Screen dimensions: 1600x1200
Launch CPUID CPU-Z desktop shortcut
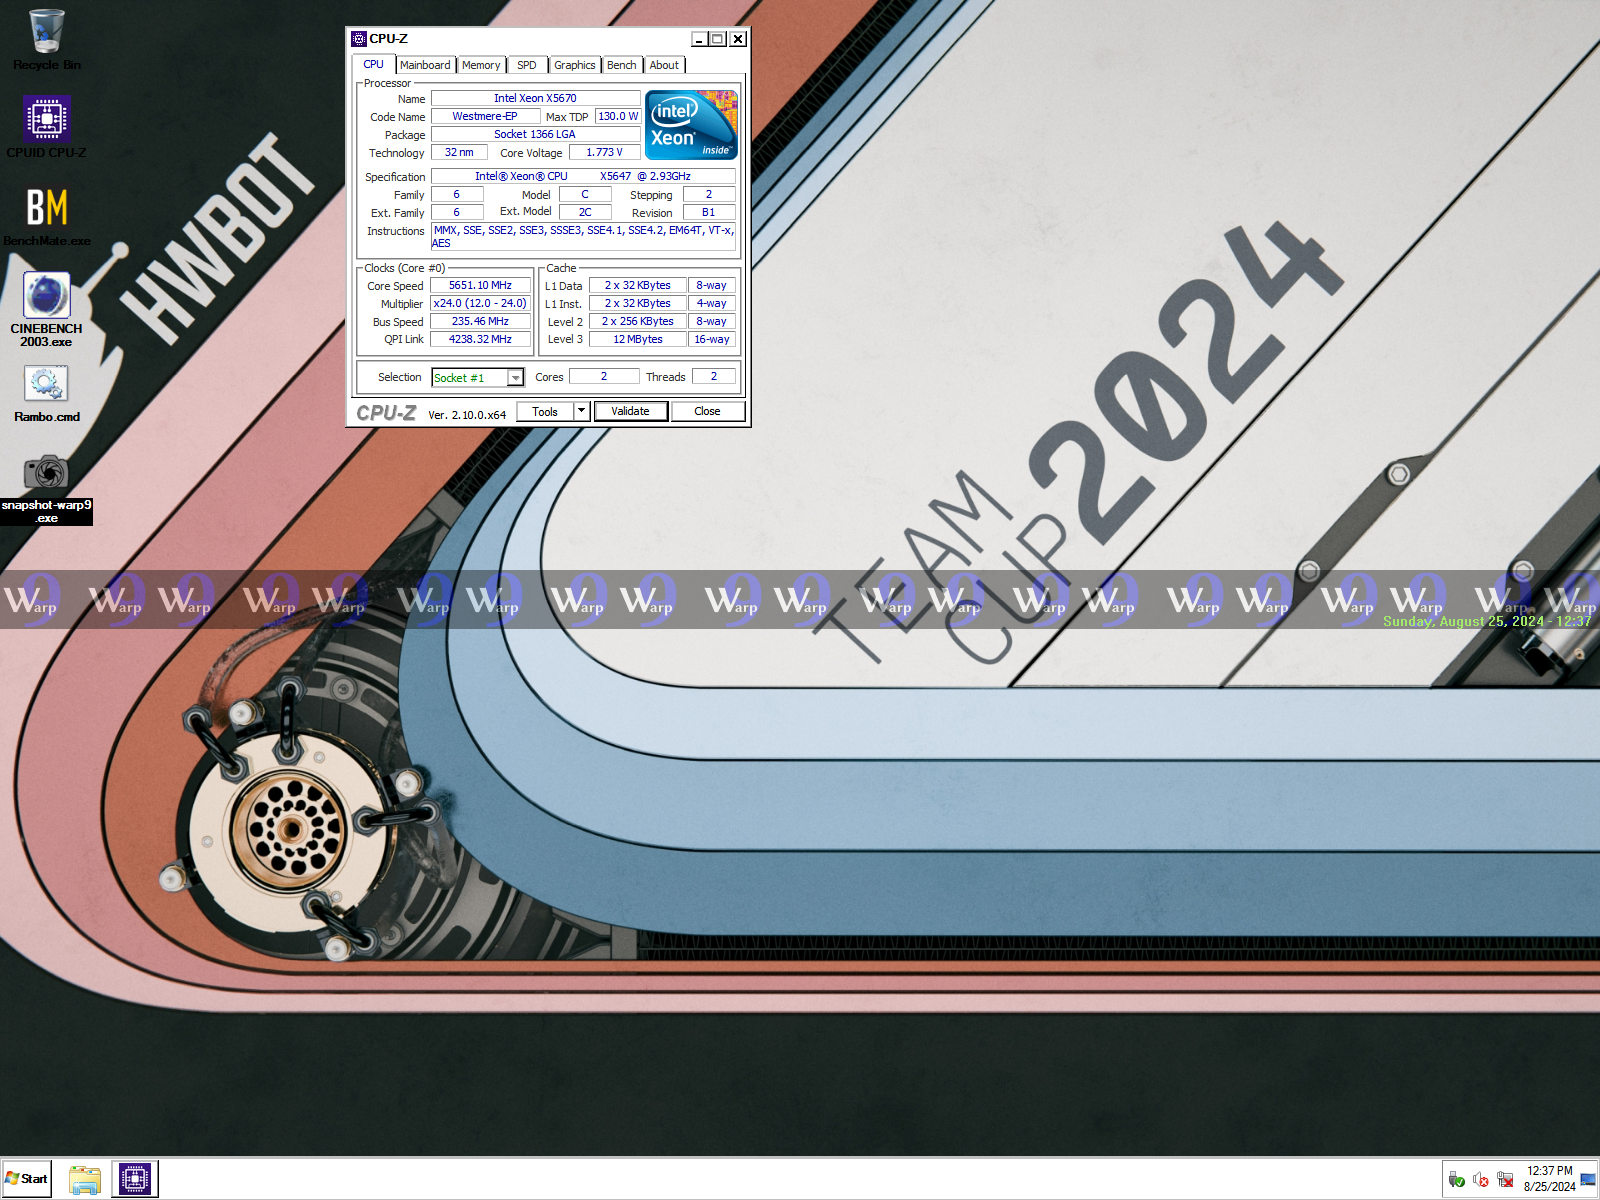coord(46,127)
